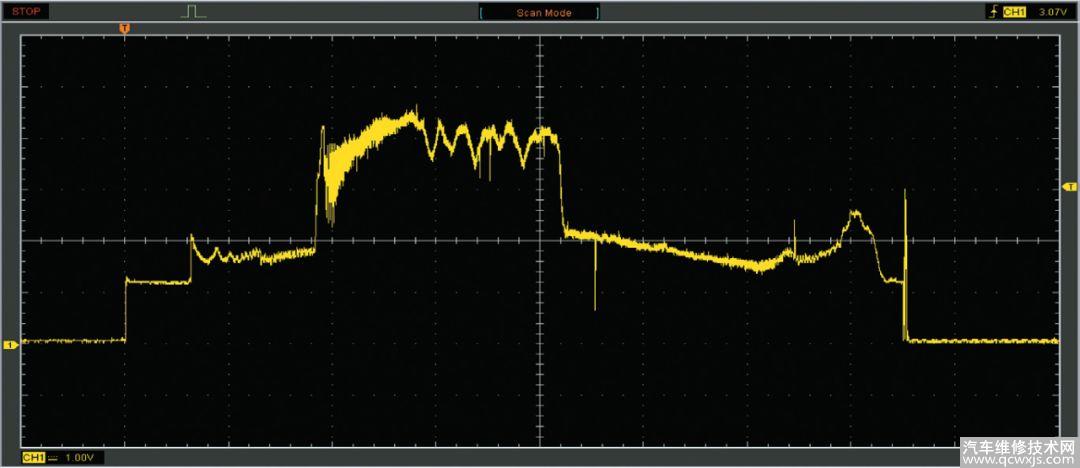Image resolution: width=1080 pixels, height=468 pixels.
Task: Open the 1.00V vertical scale setting
Action: [x=81, y=457]
